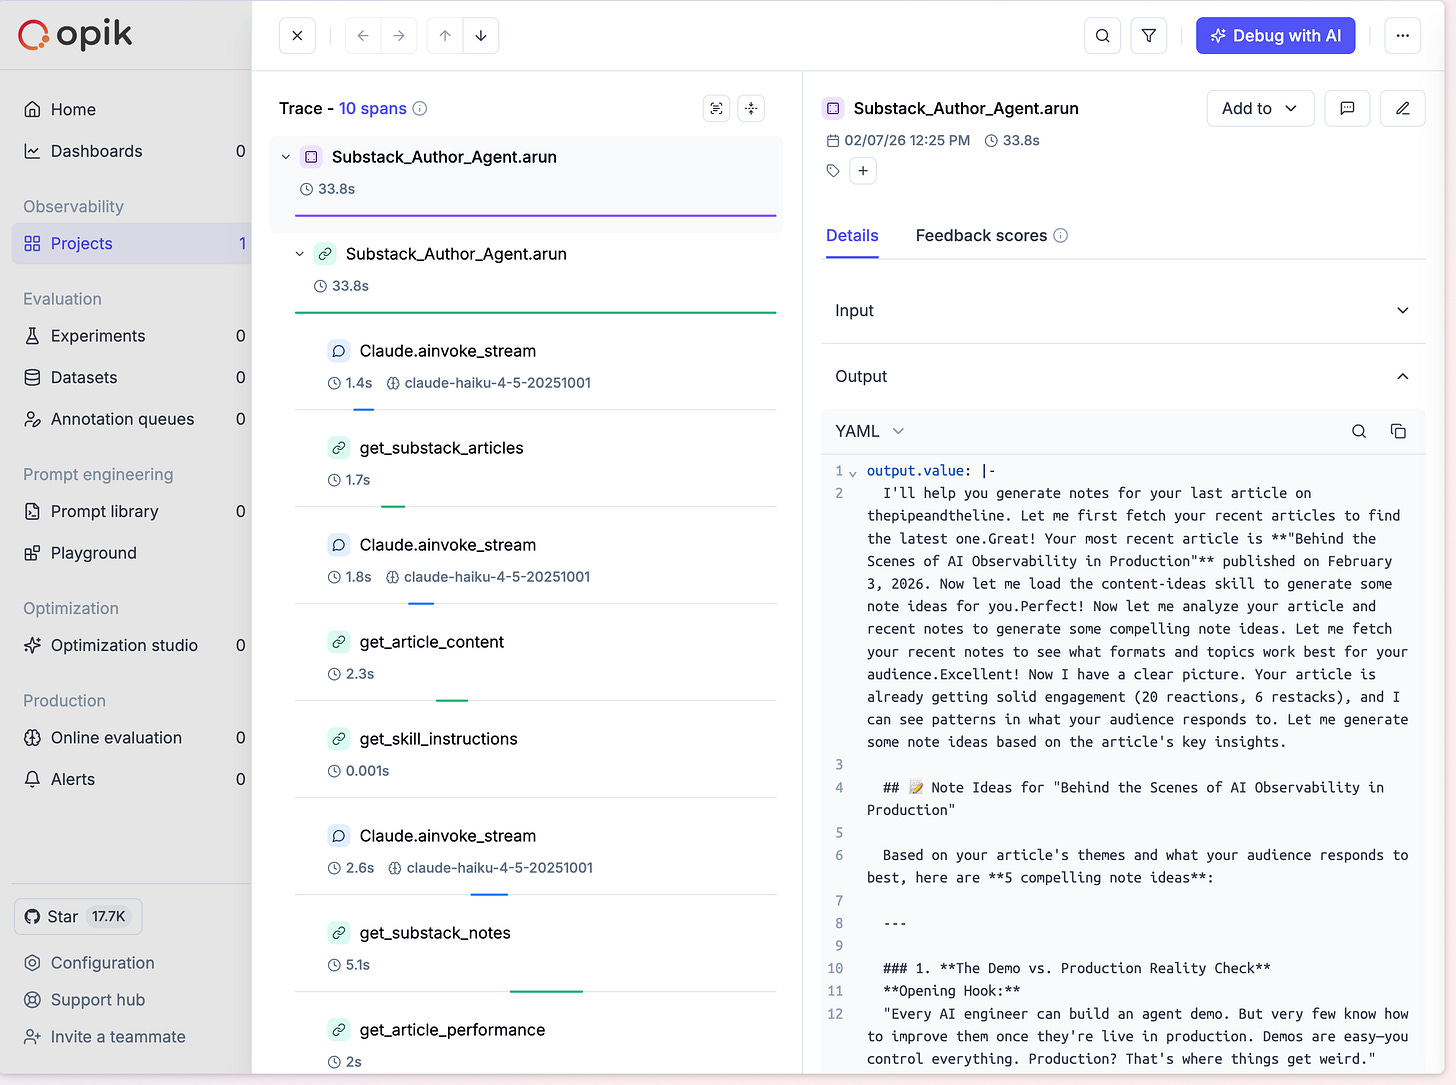Collapse the Output section
1456x1085 pixels.
click(x=1123, y=377)
